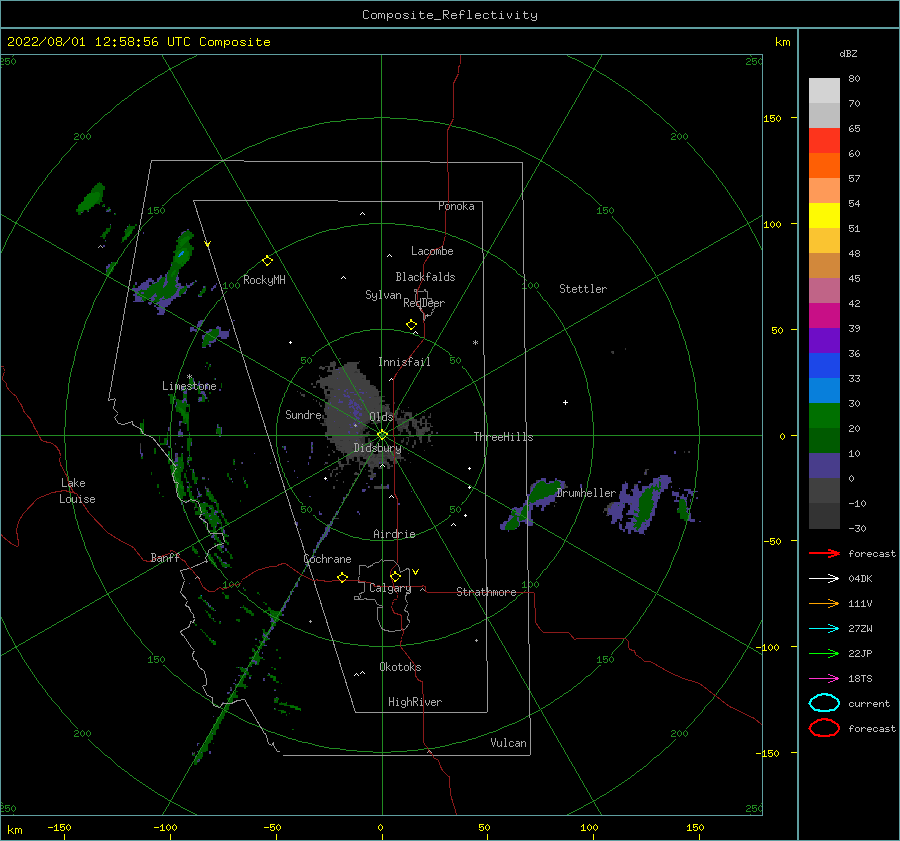This screenshot has height=841, width=900.
Task: Click yellow diamond marker south of RedDeer
Action: click(411, 325)
